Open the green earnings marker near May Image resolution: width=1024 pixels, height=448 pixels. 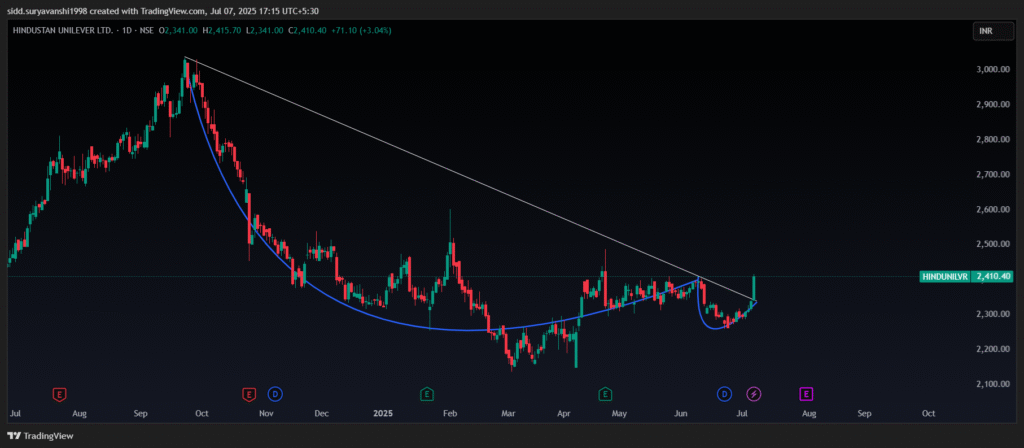point(605,394)
